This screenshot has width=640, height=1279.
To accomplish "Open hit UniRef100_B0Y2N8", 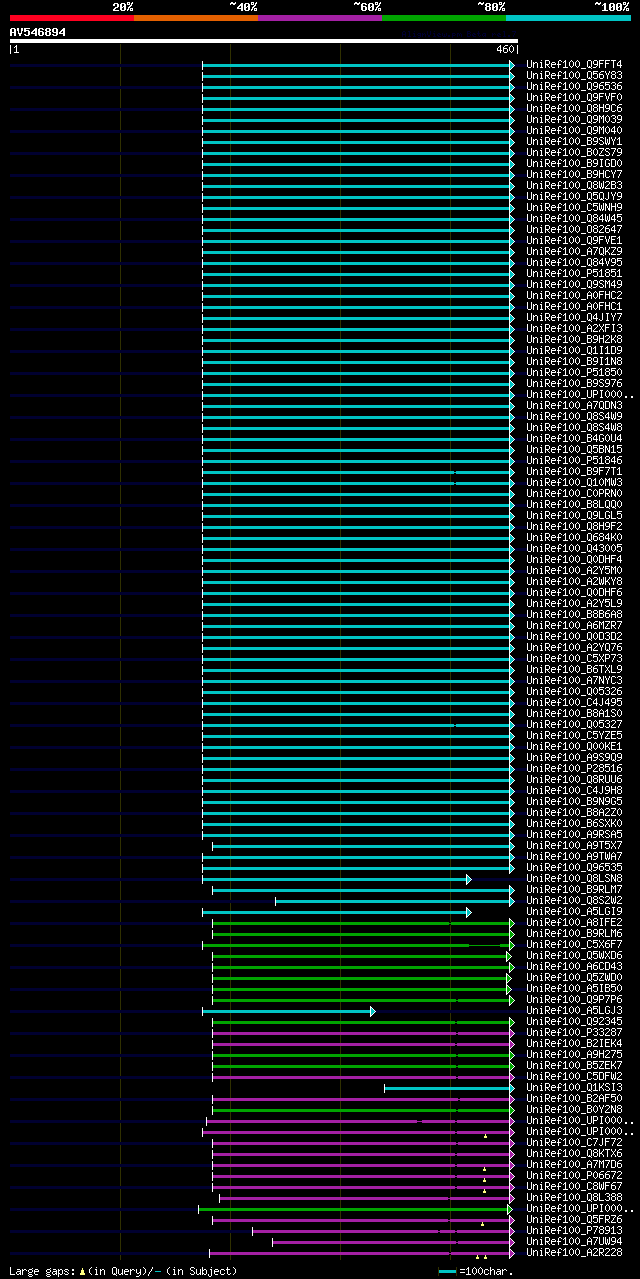I will pyautogui.click(x=574, y=1109).
